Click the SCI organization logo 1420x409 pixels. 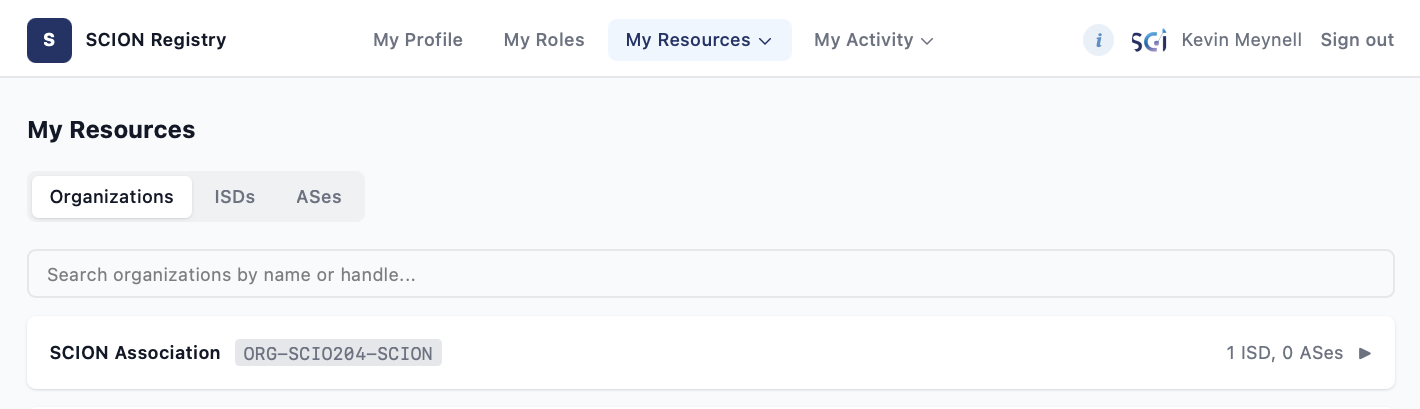click(1148, 41)
